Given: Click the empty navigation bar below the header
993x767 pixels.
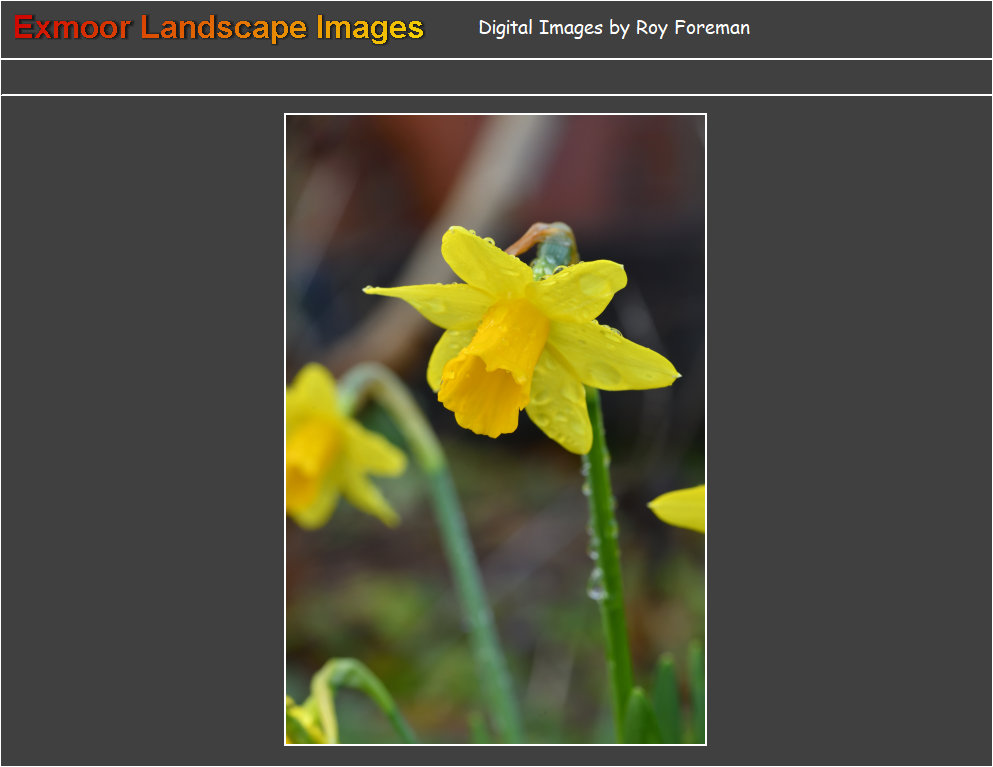Looking at the screenshot, I should 496,77.
